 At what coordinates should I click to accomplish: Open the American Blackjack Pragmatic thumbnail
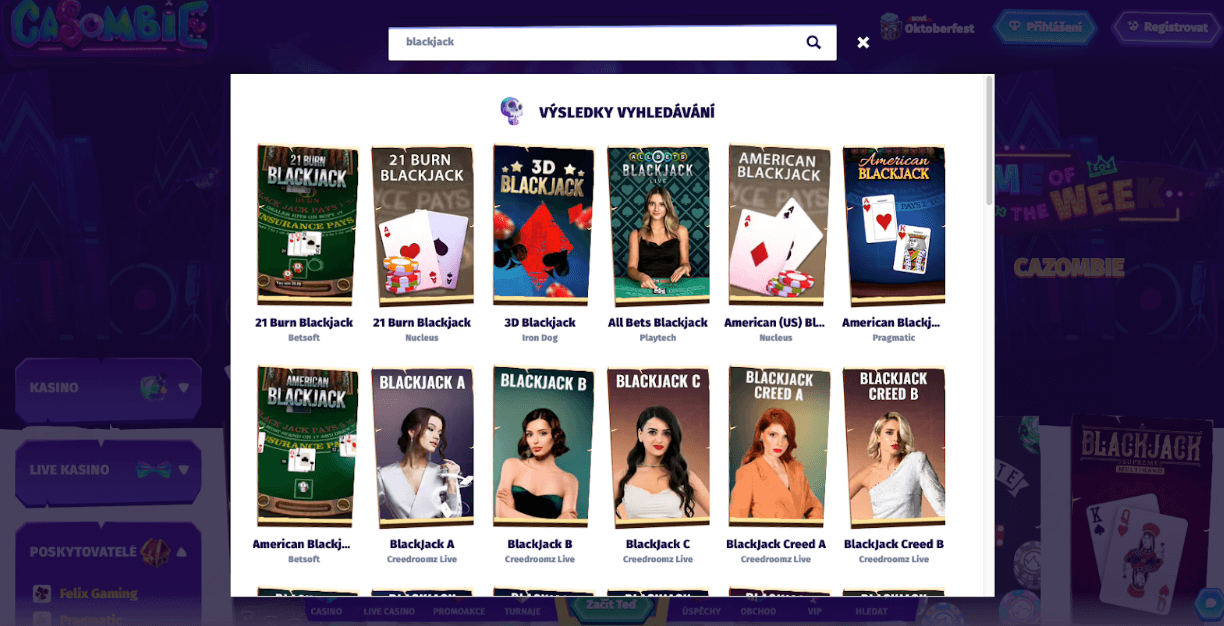point(892,226)
